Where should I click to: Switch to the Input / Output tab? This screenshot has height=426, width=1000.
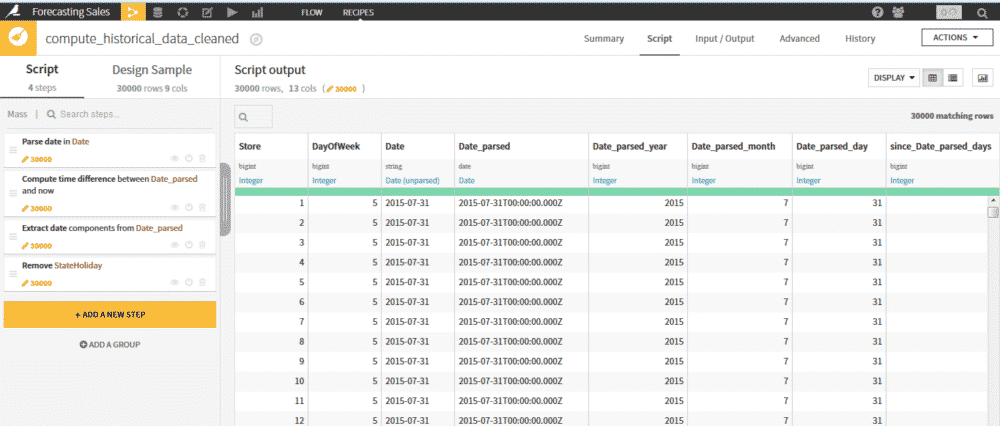724,39
